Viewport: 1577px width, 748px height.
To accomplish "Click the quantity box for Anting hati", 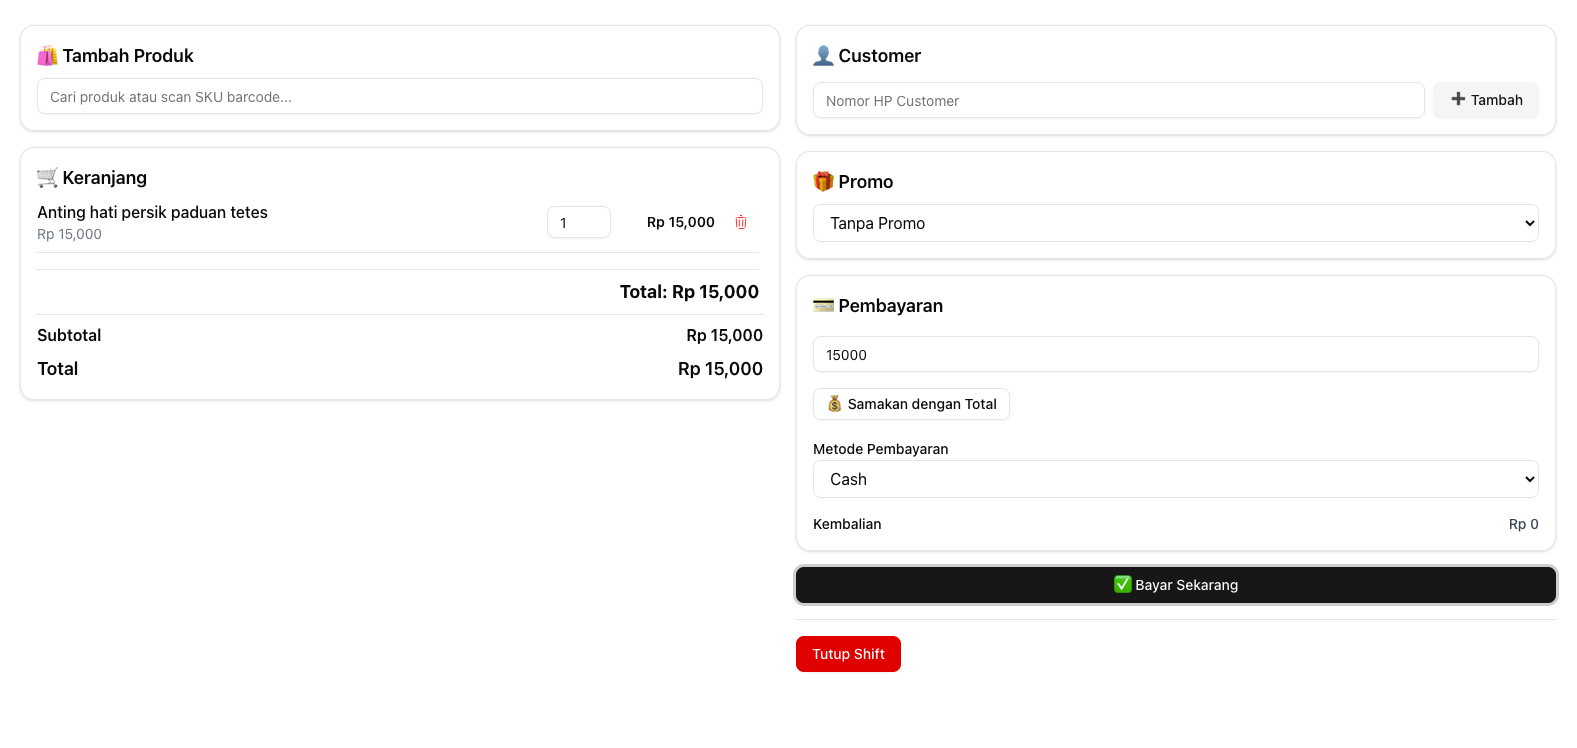I will pyautogui.click(x=578, y=222).
